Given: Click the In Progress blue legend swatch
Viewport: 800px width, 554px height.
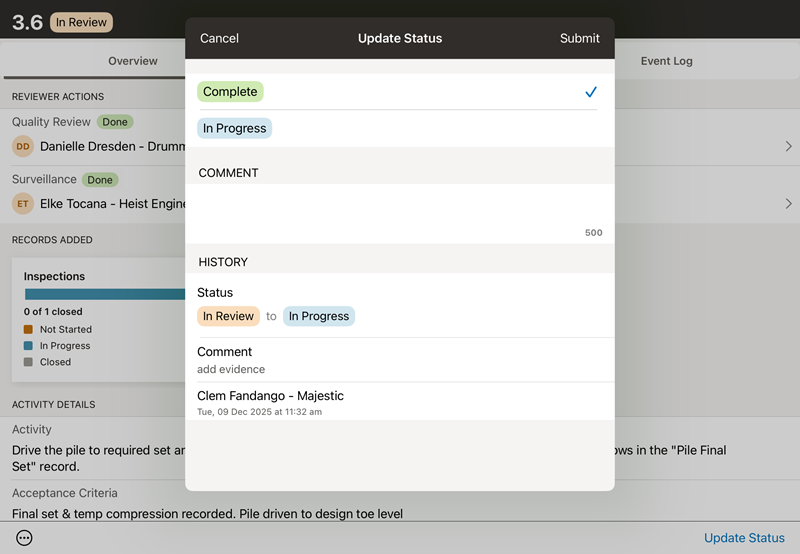Looking at the screenshot, I should coord(29,346).
